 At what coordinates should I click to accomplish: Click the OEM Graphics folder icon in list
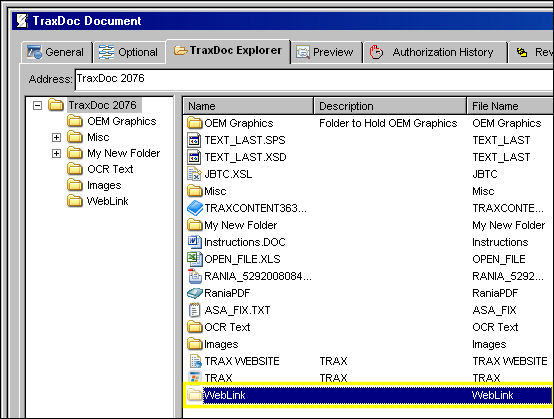coord(195,123)
